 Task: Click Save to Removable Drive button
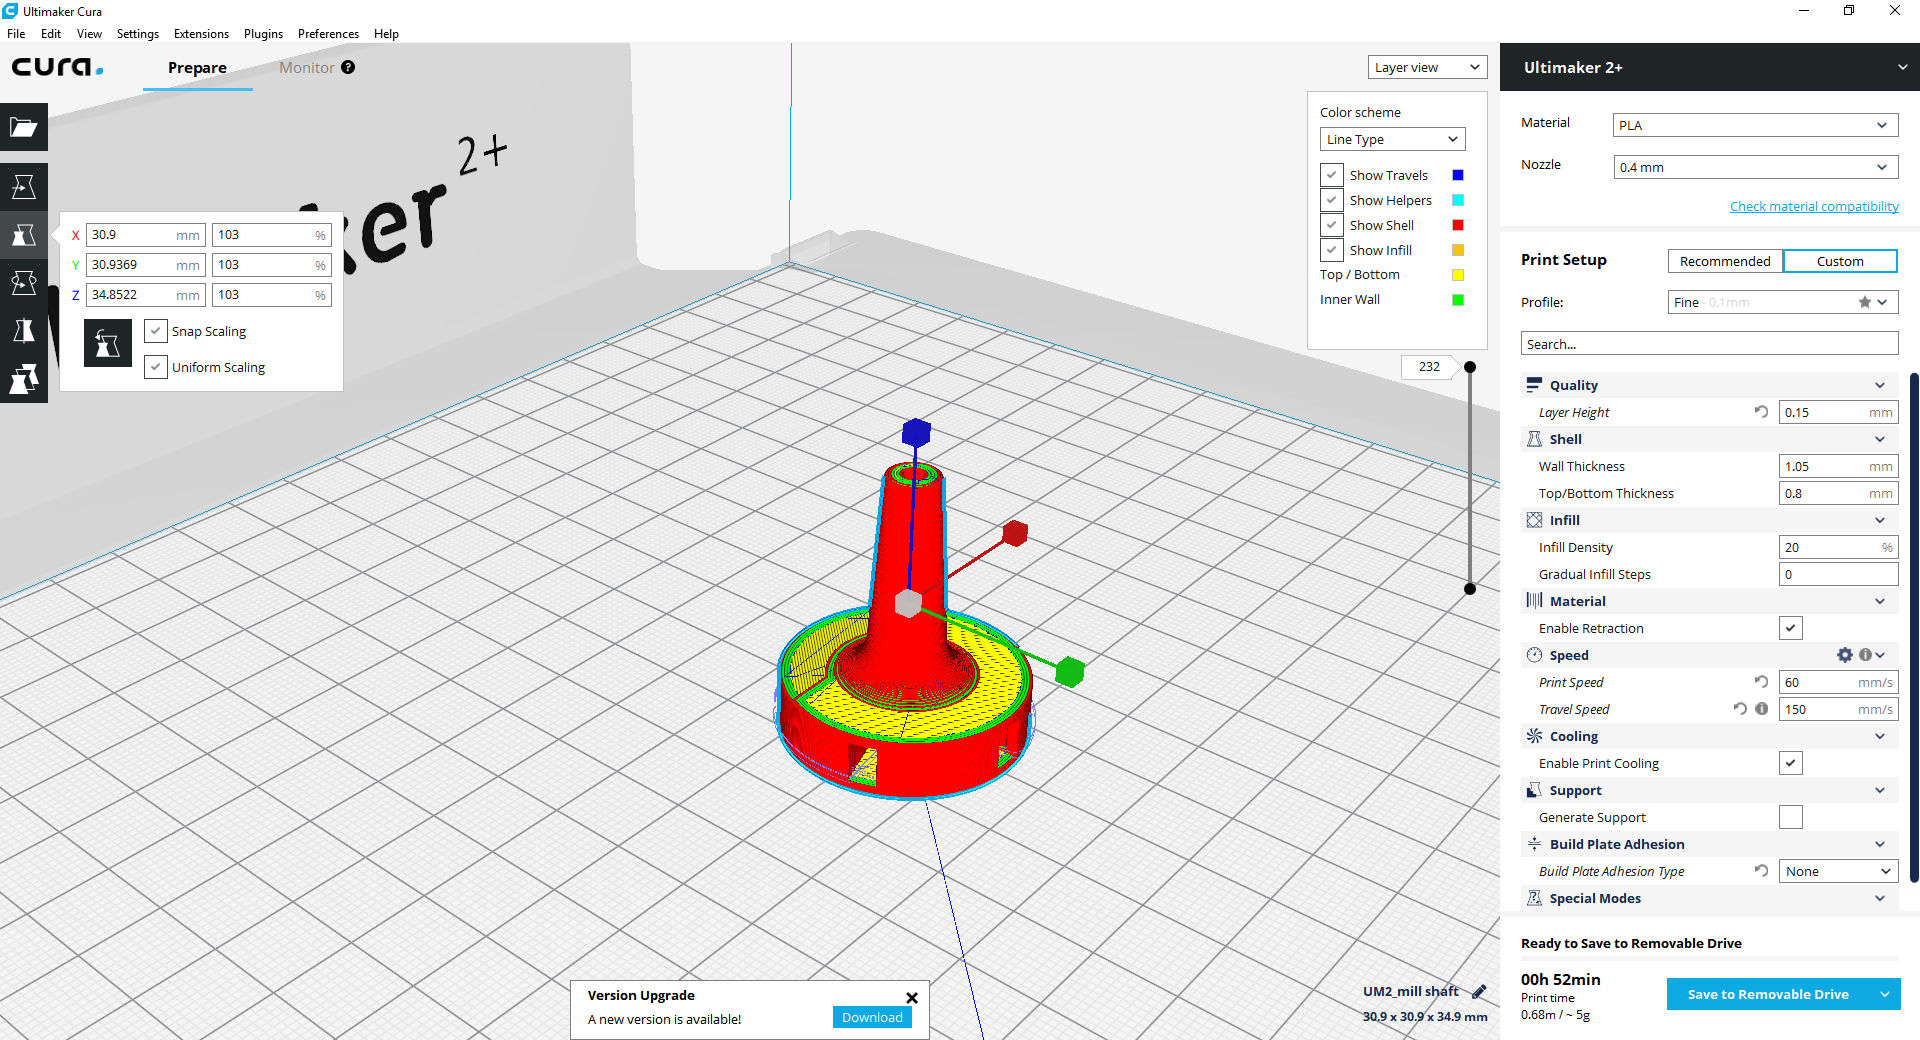click(1768, 994)
